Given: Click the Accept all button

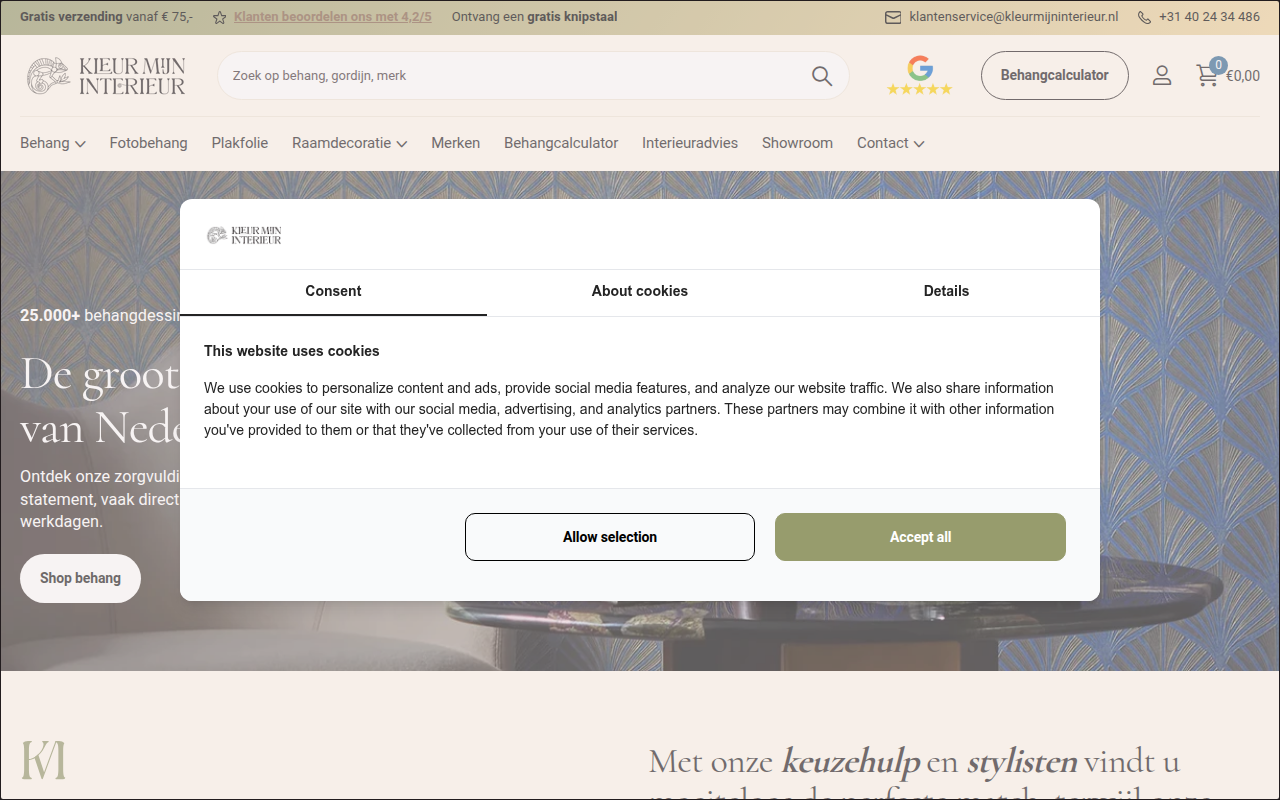Looking at the screenshot, I should point(920,537).
